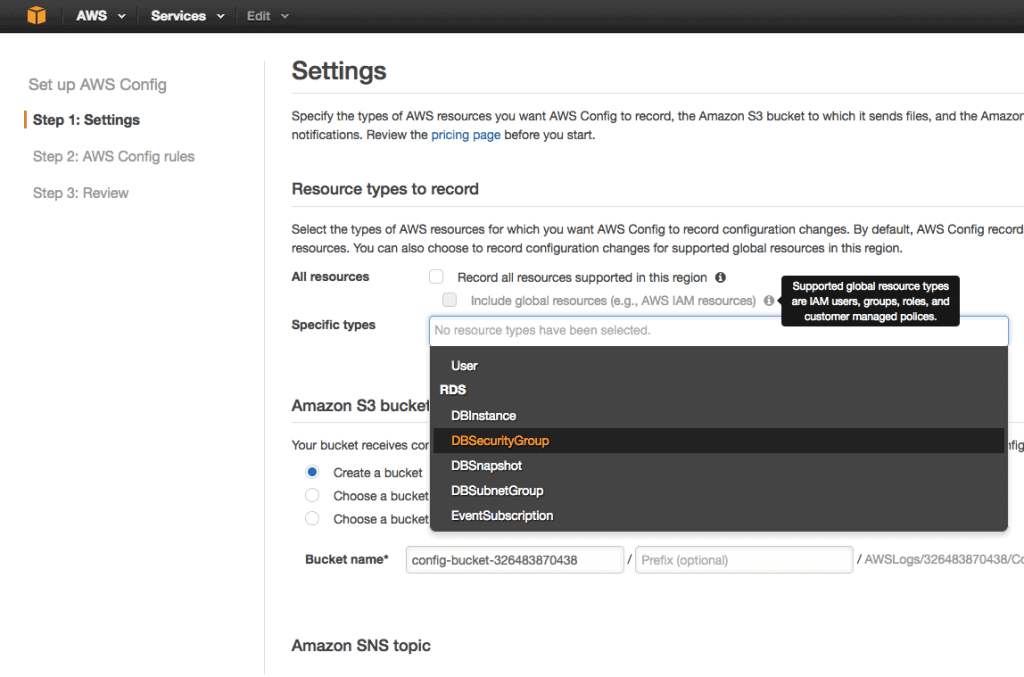Click info icon beside "Record all resources"

point(720,278)
